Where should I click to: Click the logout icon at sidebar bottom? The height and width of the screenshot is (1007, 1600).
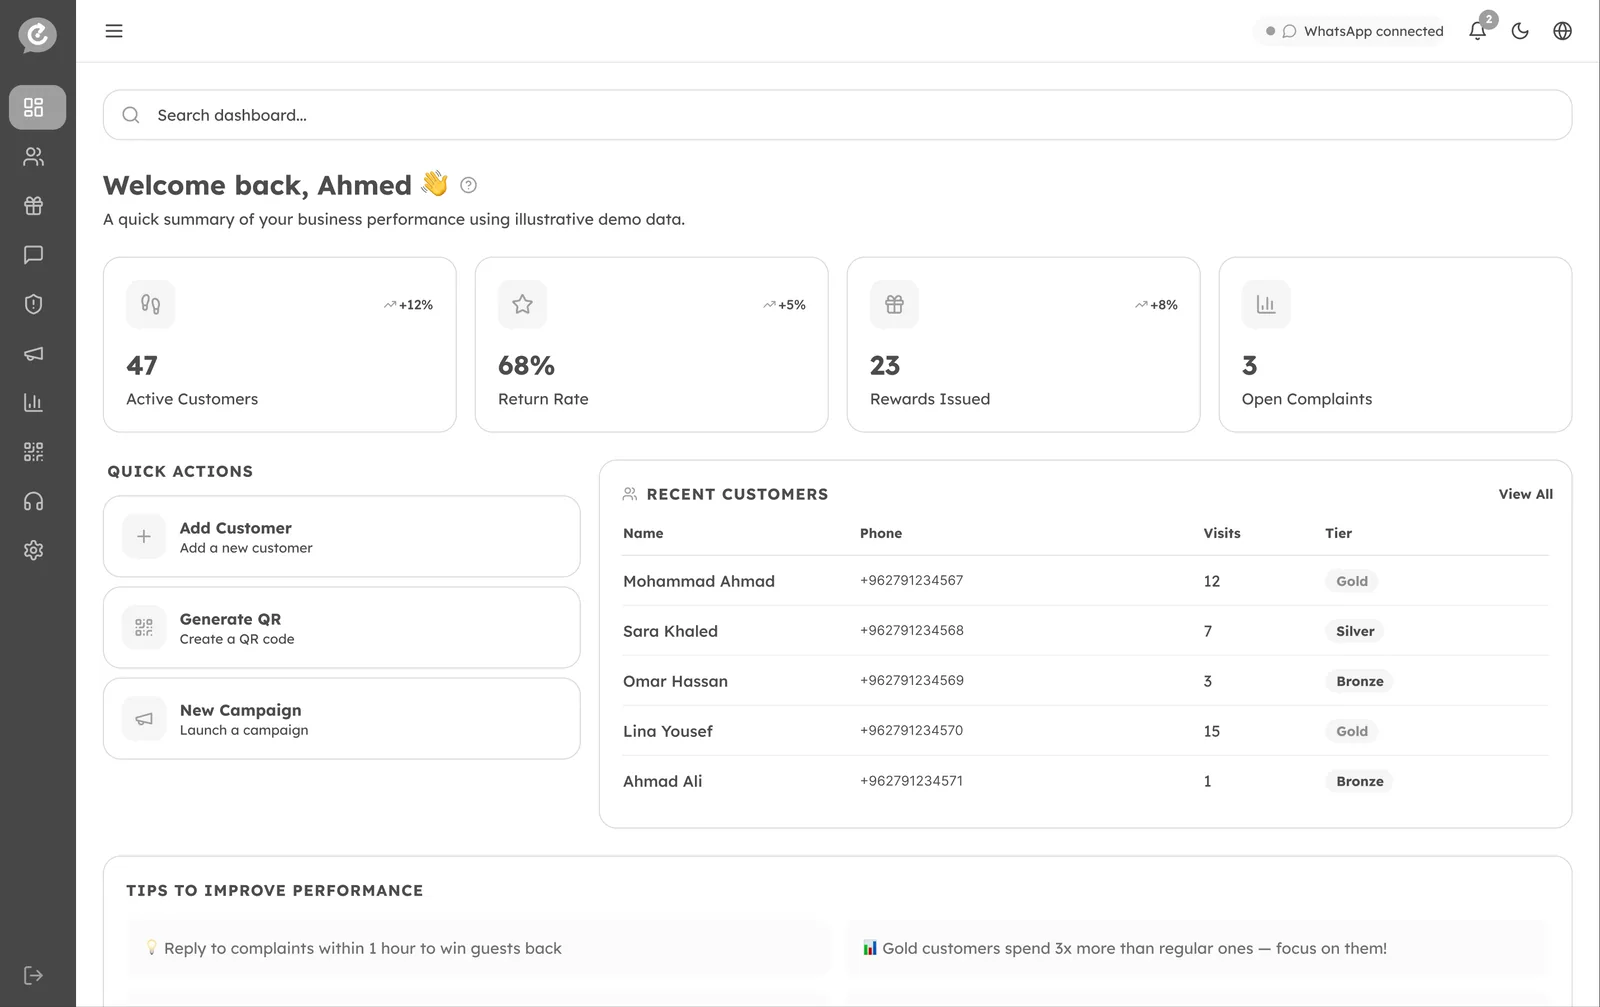tap(34, 975)
